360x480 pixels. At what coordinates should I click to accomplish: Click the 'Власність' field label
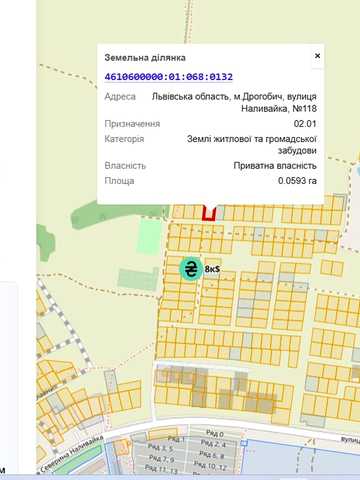[125, 166]
